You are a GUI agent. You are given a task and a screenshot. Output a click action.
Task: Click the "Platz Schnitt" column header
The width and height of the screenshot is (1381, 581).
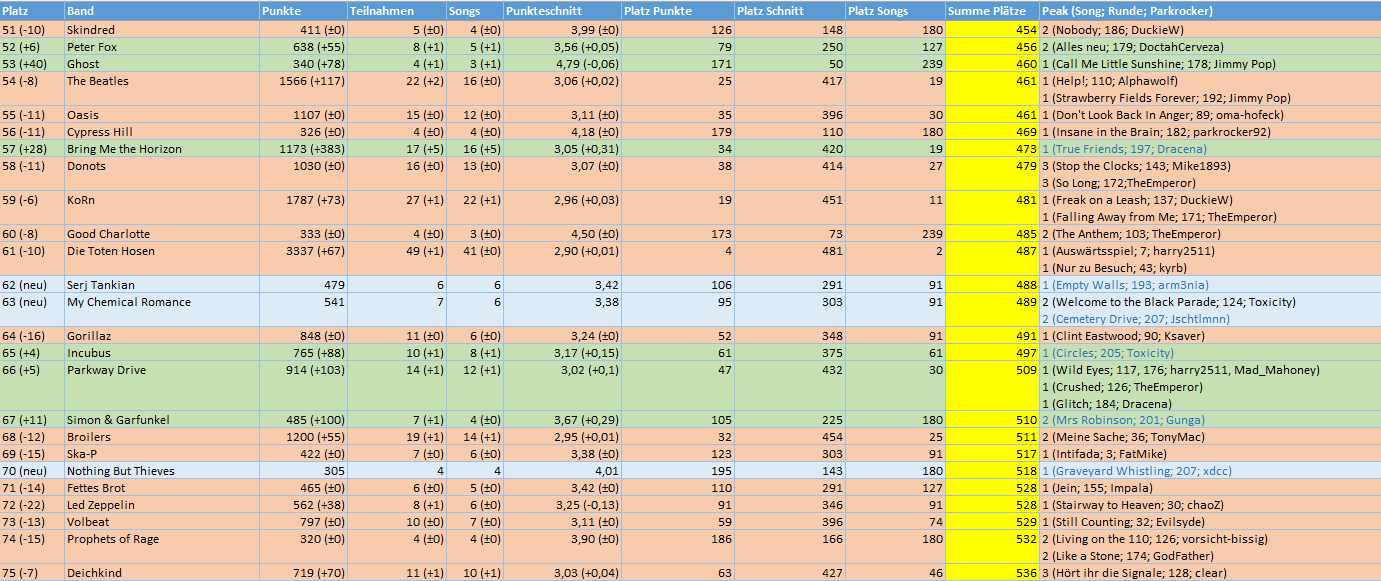tap(789, 11)
